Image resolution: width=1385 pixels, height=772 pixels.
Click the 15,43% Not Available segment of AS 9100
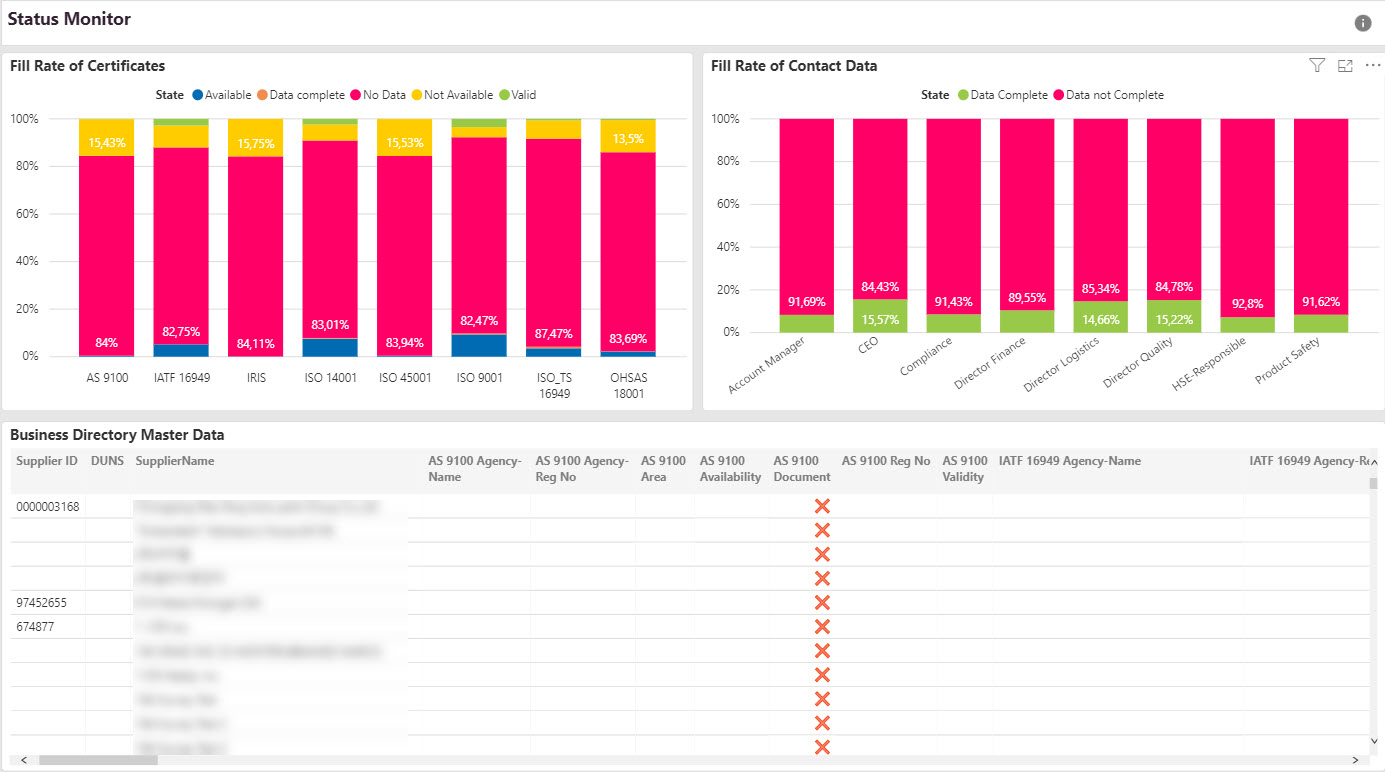coord(107,138)
